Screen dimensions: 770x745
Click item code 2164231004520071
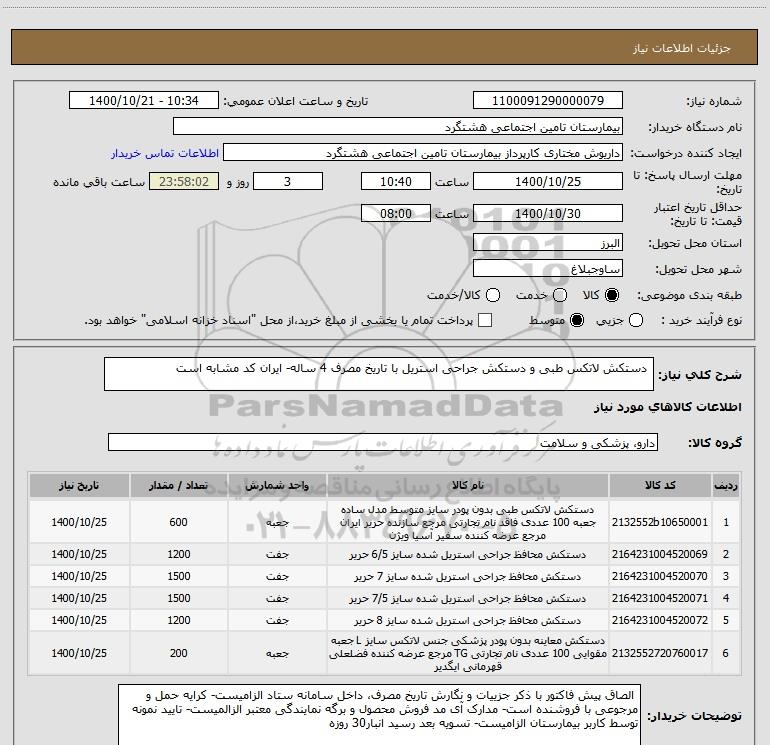point(660,599)
